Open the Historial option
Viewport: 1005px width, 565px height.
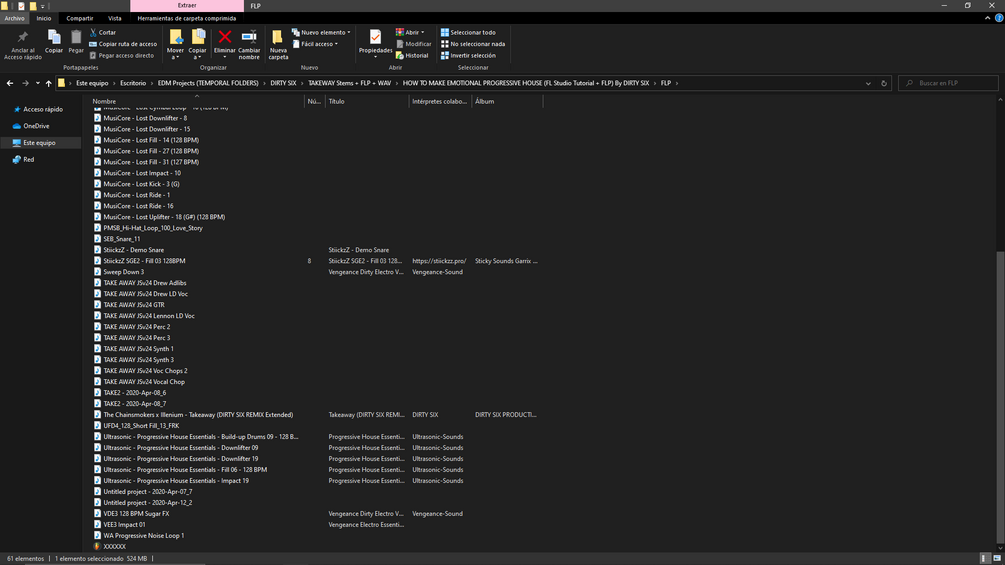412,55
